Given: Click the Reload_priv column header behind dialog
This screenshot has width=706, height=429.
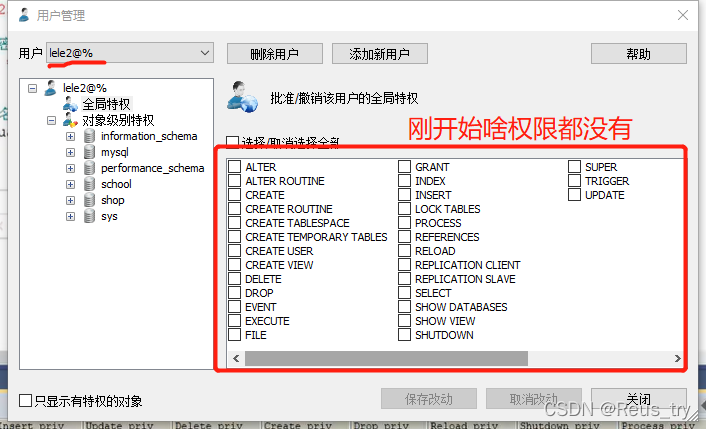Looking at the screenshot, I should (x=464, y=425).
